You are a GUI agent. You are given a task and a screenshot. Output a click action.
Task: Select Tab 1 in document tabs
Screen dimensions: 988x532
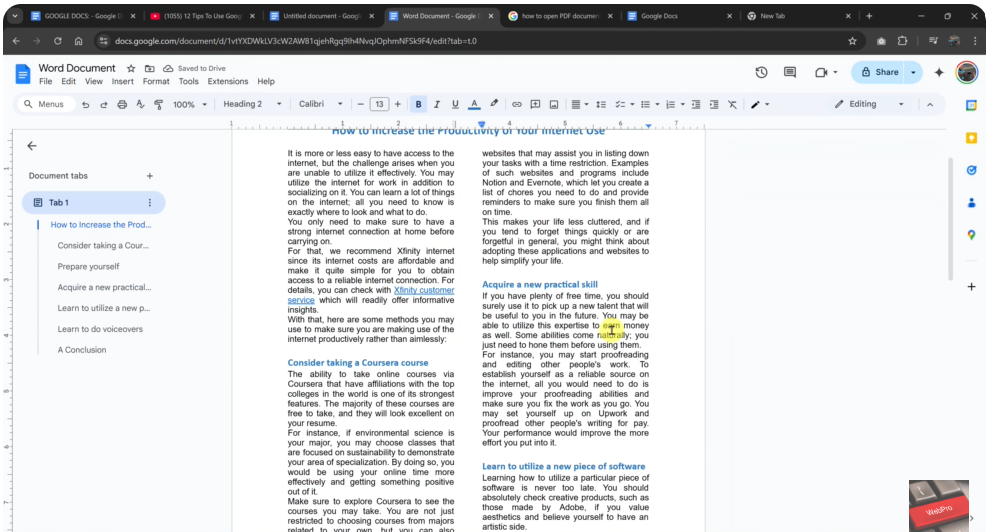93,202
